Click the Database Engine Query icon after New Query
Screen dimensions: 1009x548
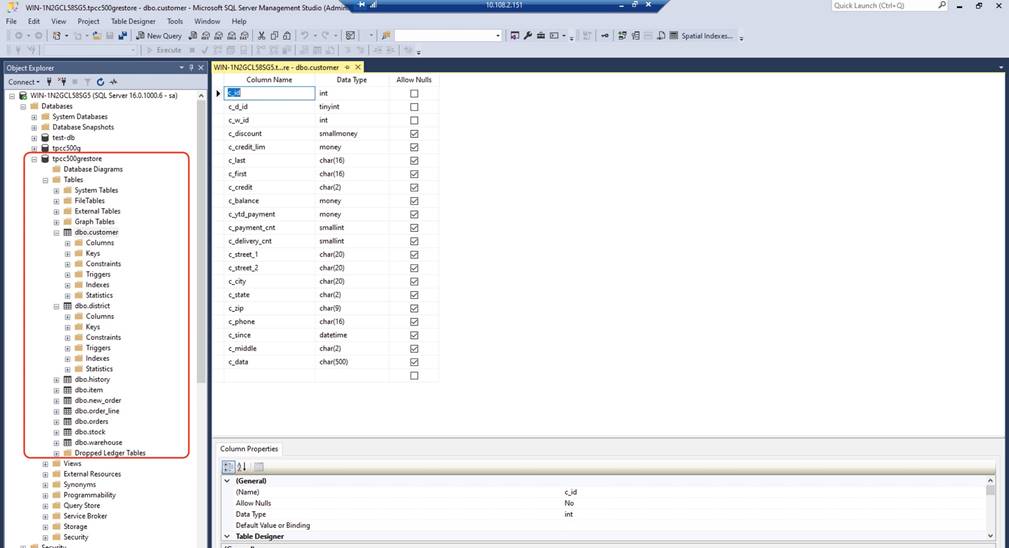point(192,36)
